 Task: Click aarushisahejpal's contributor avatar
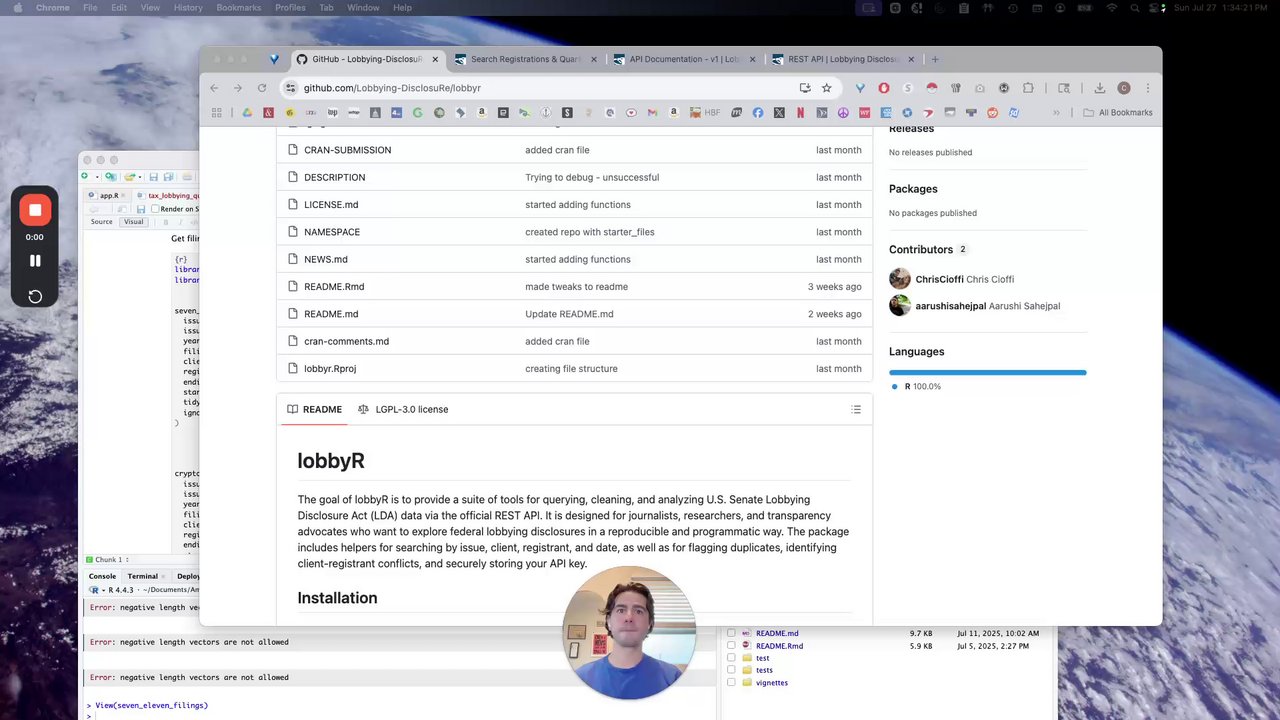900,305
